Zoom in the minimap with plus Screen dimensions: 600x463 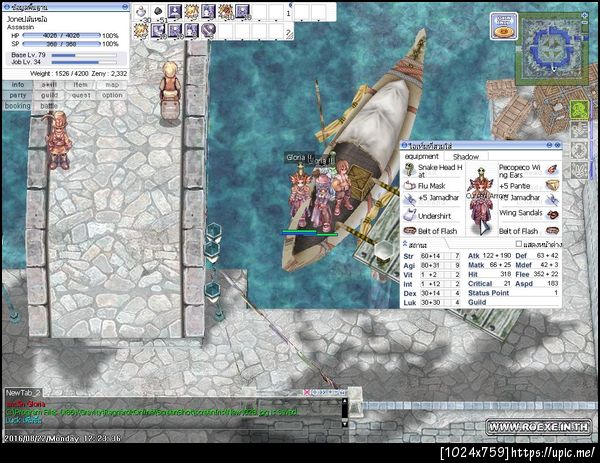click(x=584, y=15)
